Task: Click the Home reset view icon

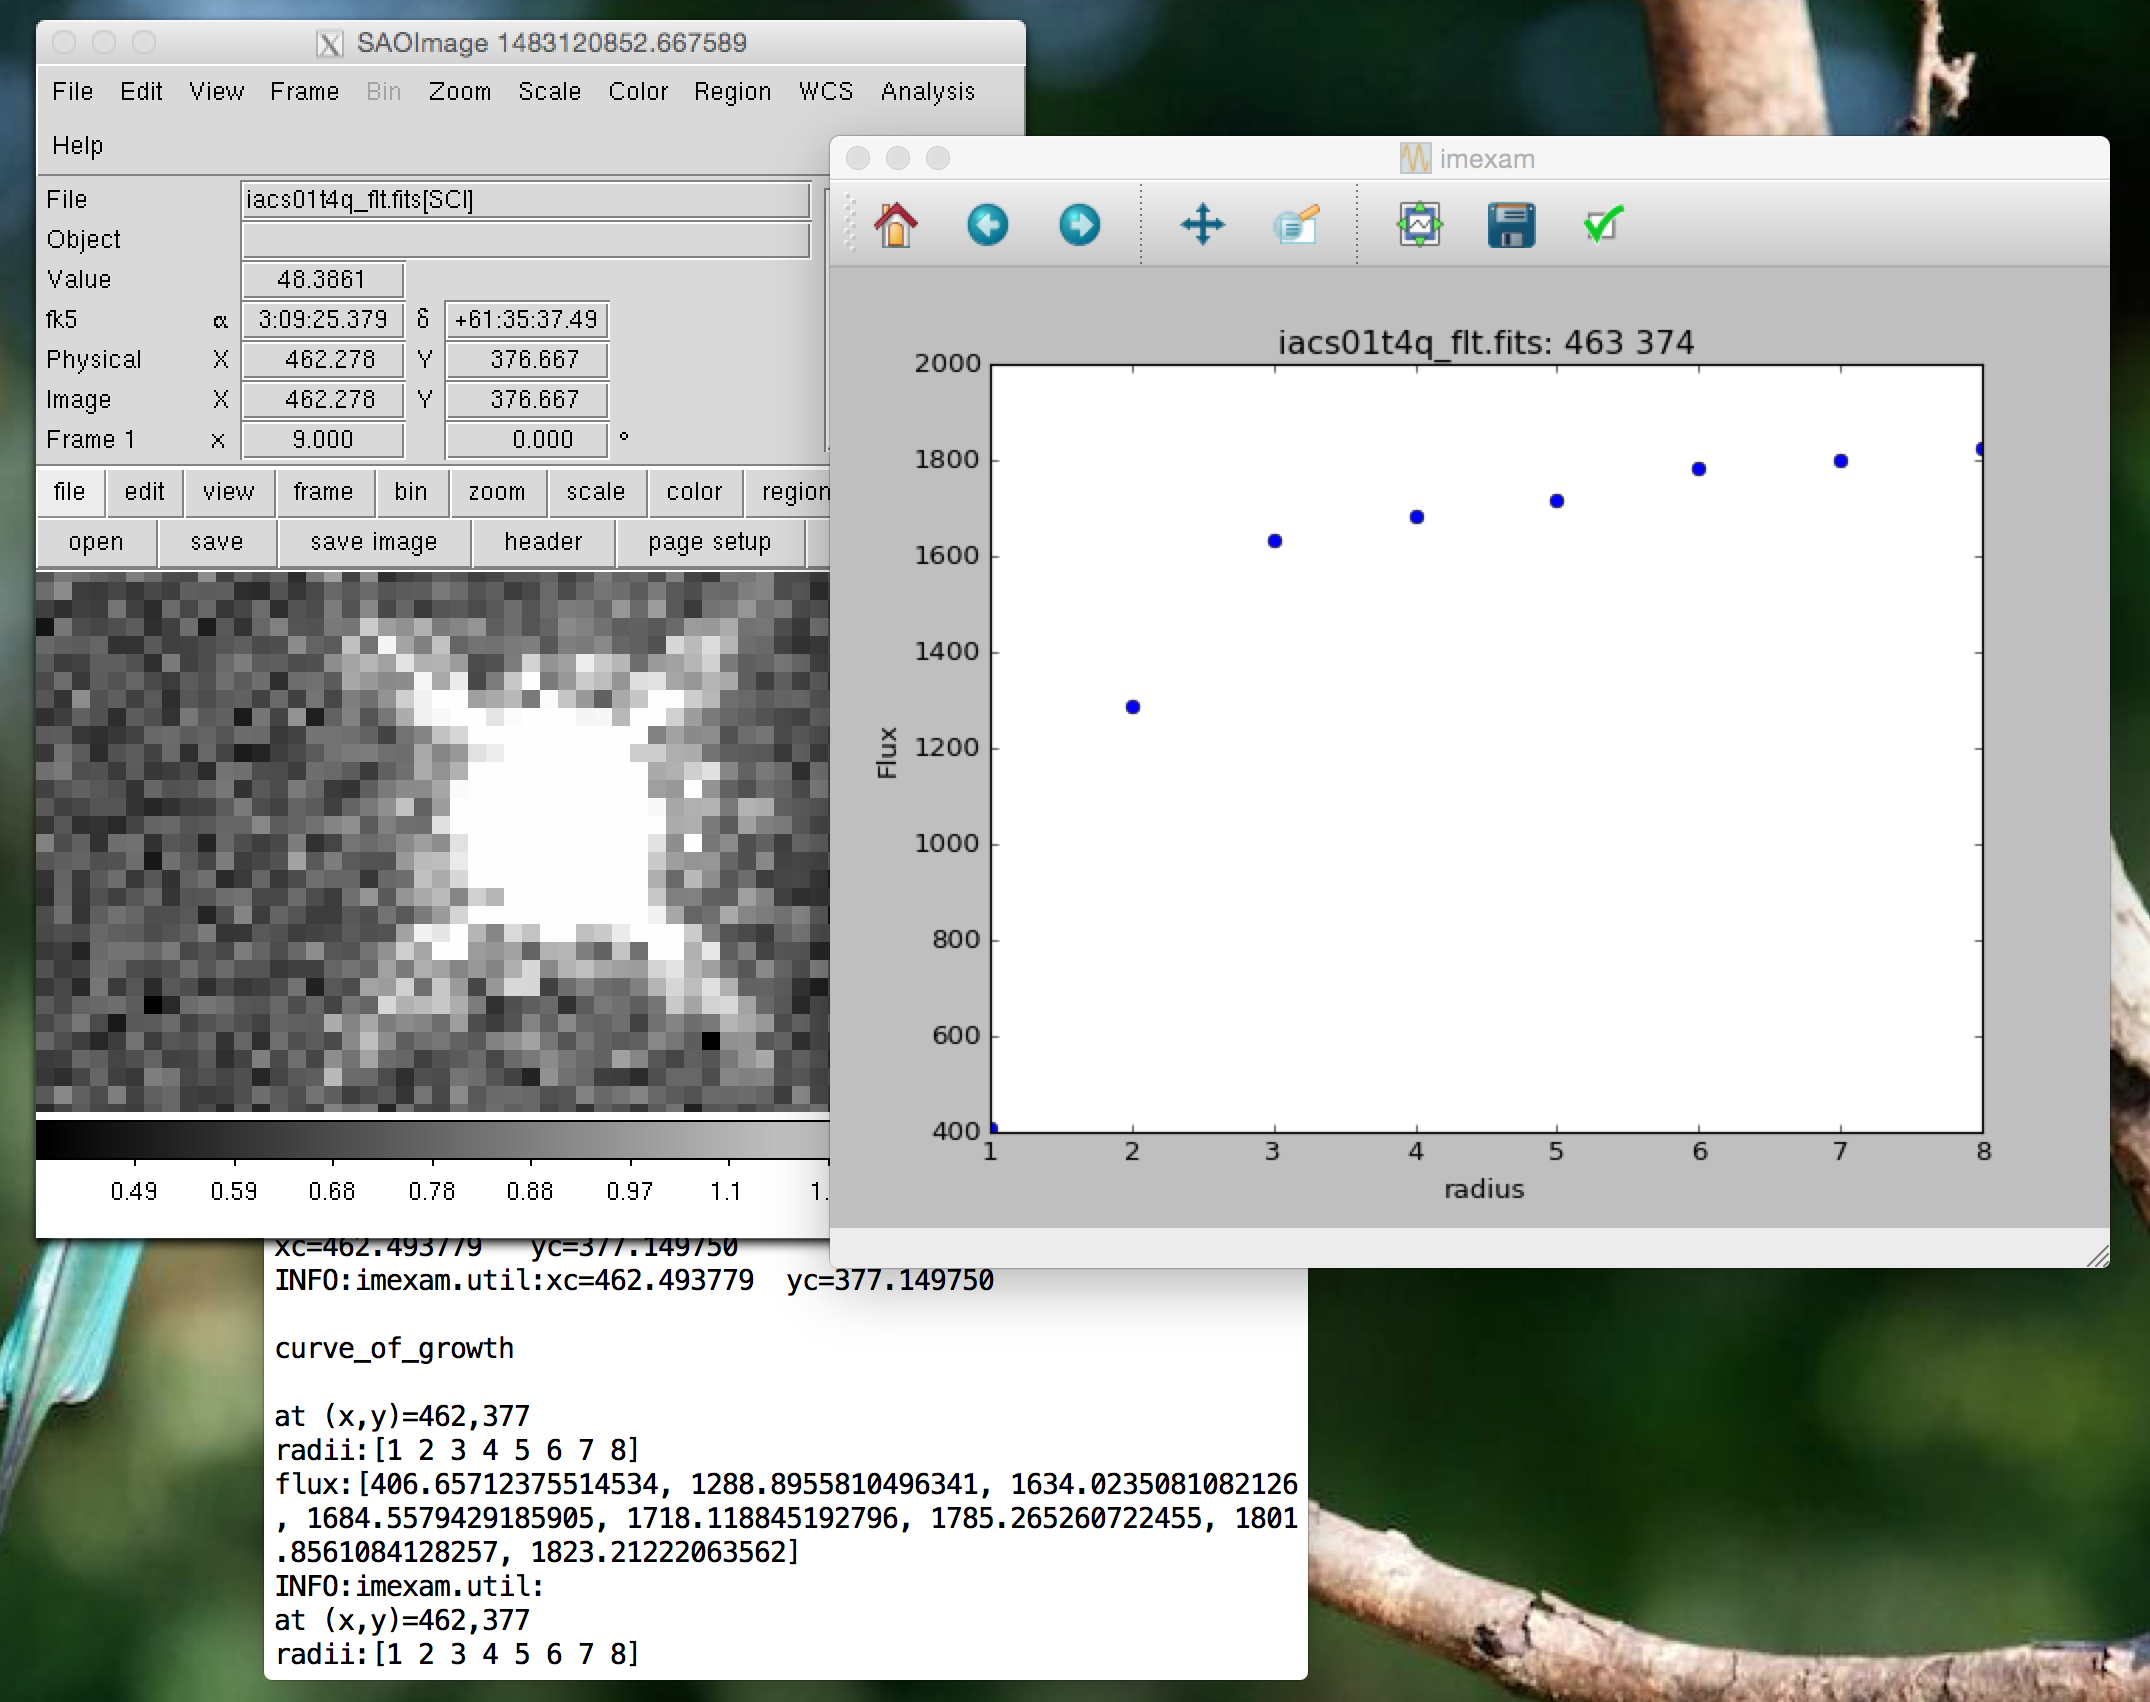Action: pos(895,225)
